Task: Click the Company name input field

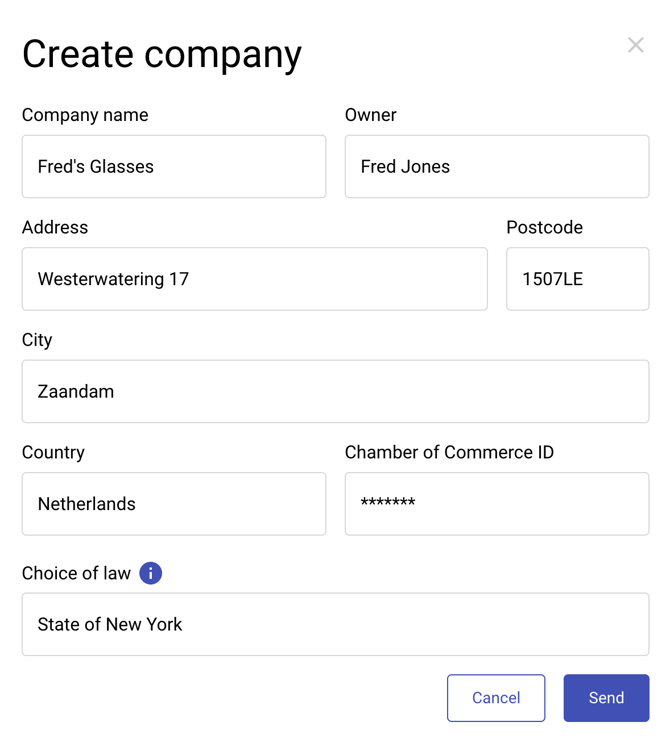Action: (x=174, y=167)
